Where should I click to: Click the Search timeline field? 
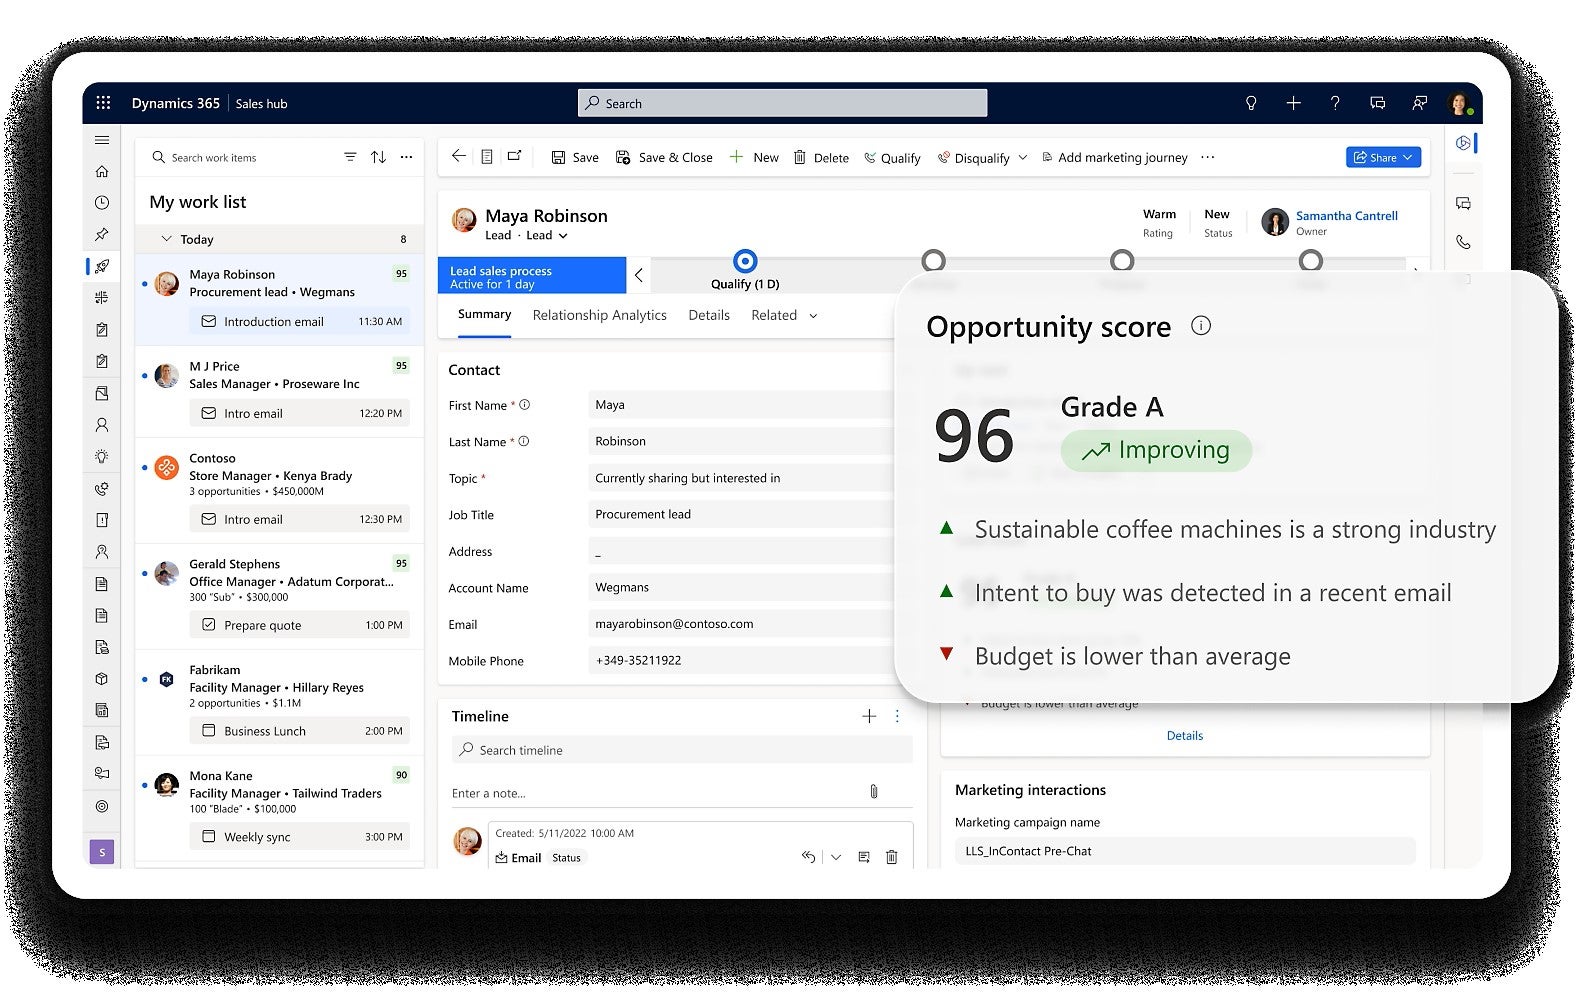[682, 750]
